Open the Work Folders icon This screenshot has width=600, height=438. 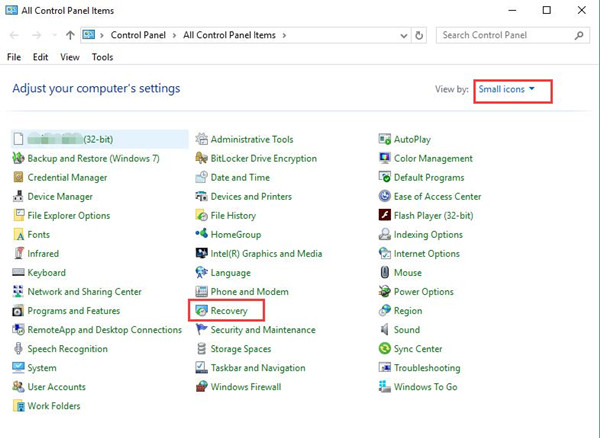tap(18, 406)
